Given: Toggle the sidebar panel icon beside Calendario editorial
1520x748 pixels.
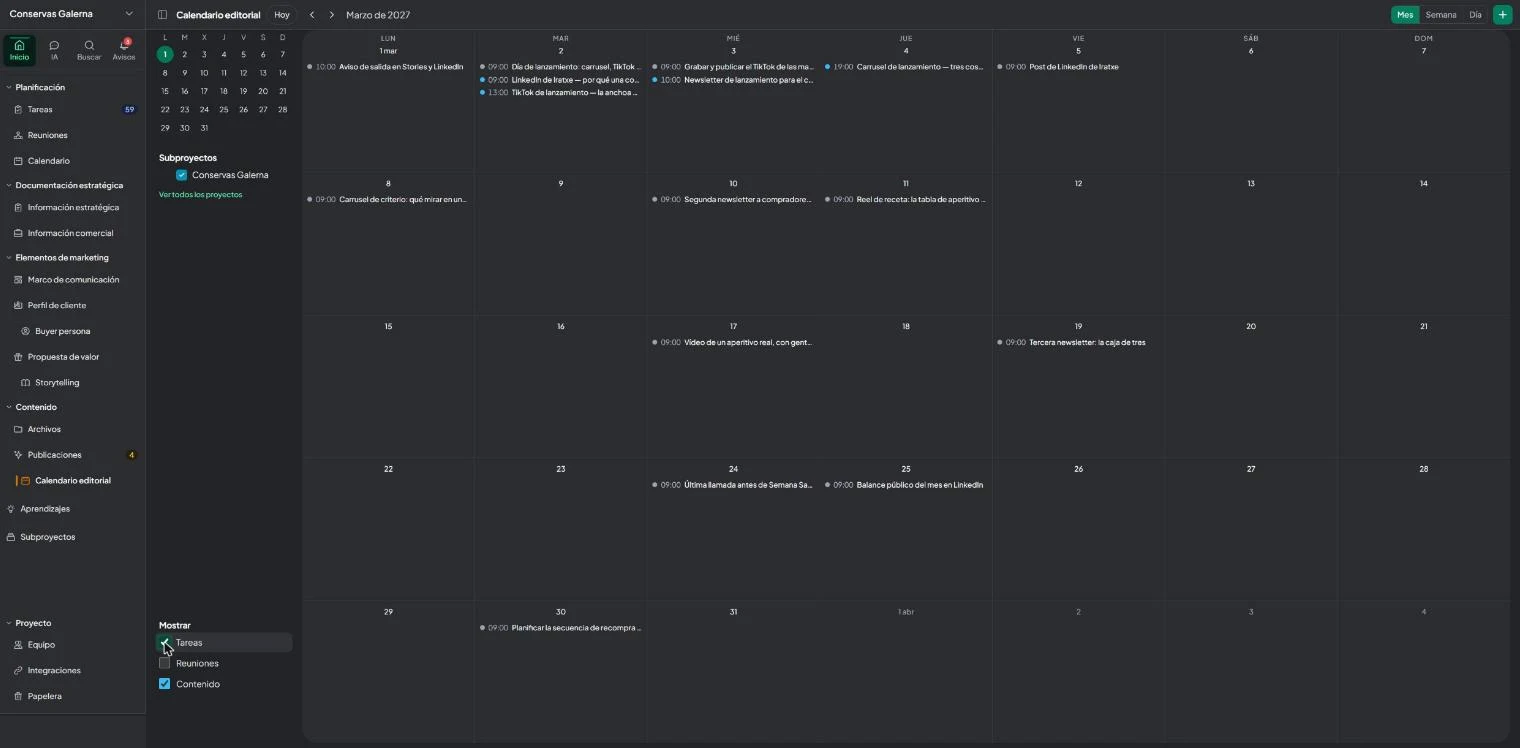Looking at the screenshot, I should (x=162, y=15).
